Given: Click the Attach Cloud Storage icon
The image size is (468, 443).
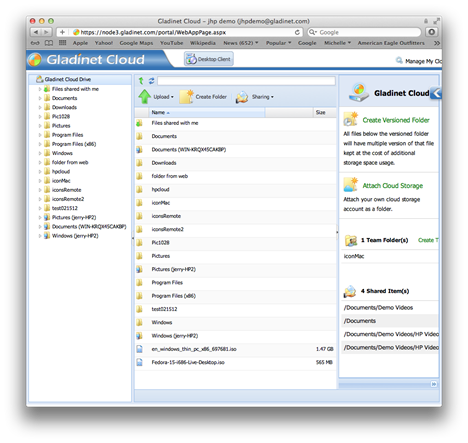Looking at the screenshot, I should click(351, 185).
